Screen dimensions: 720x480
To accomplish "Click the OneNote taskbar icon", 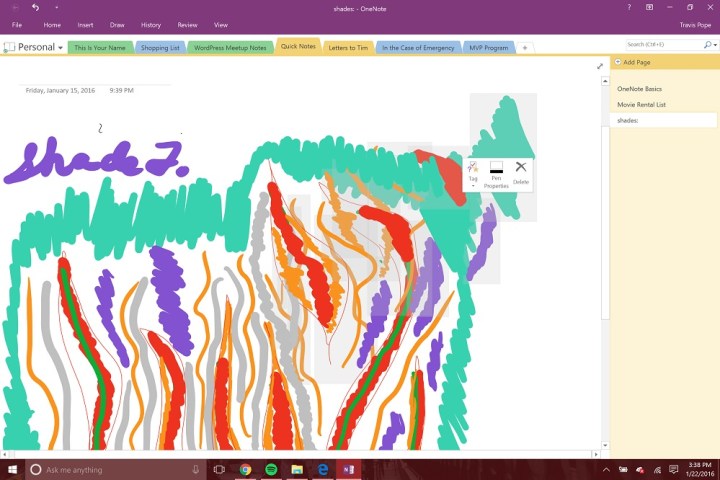I will pos(348,469).
